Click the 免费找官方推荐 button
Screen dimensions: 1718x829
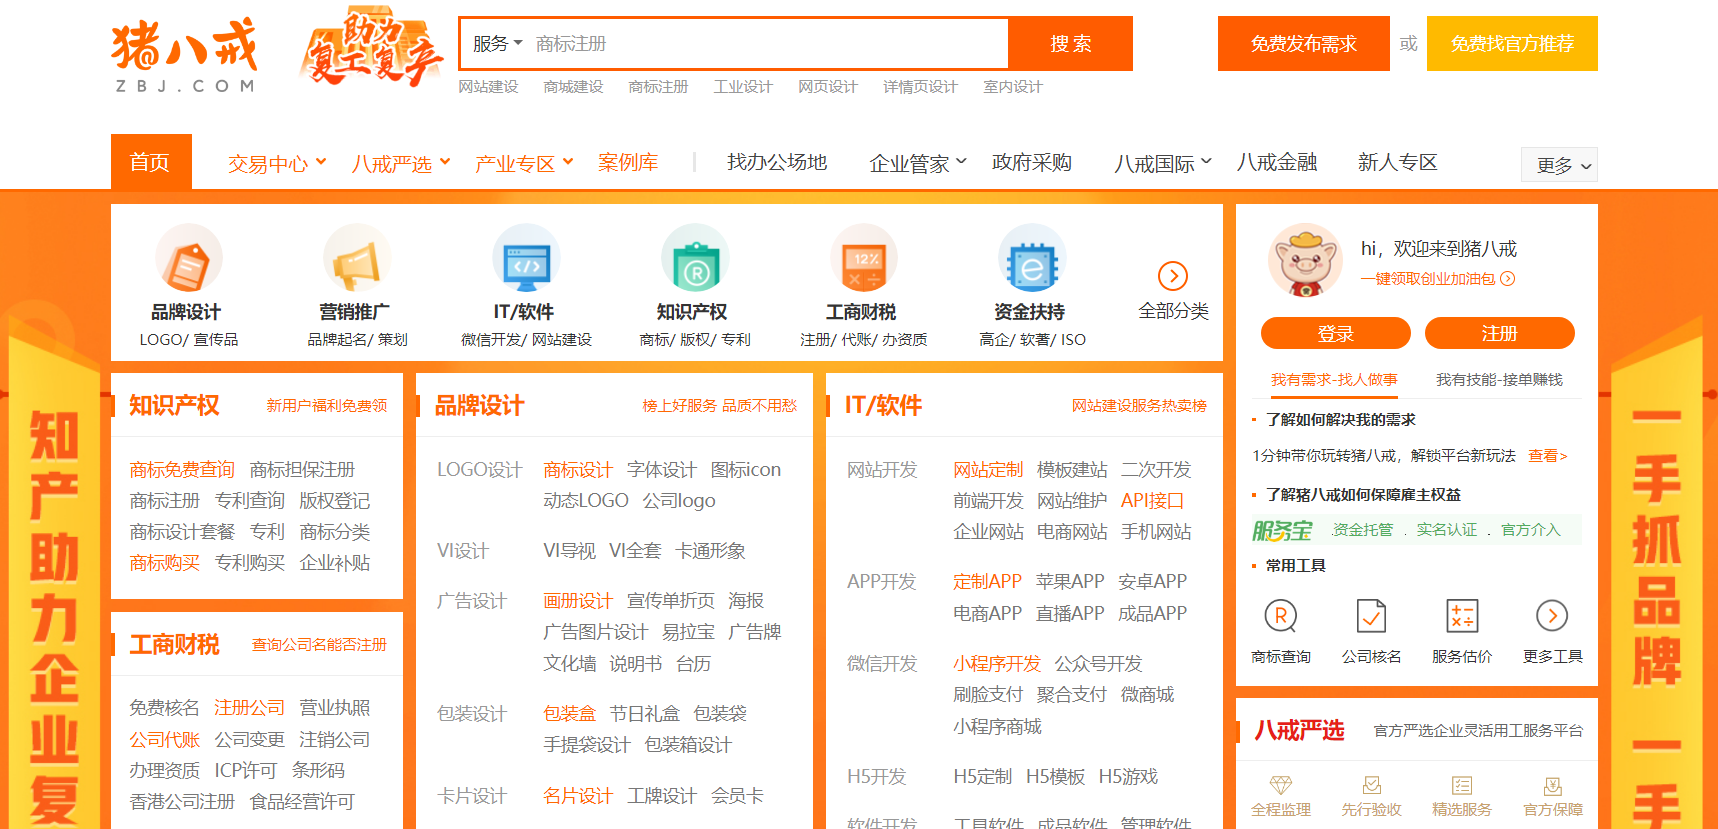(1512, 44)
